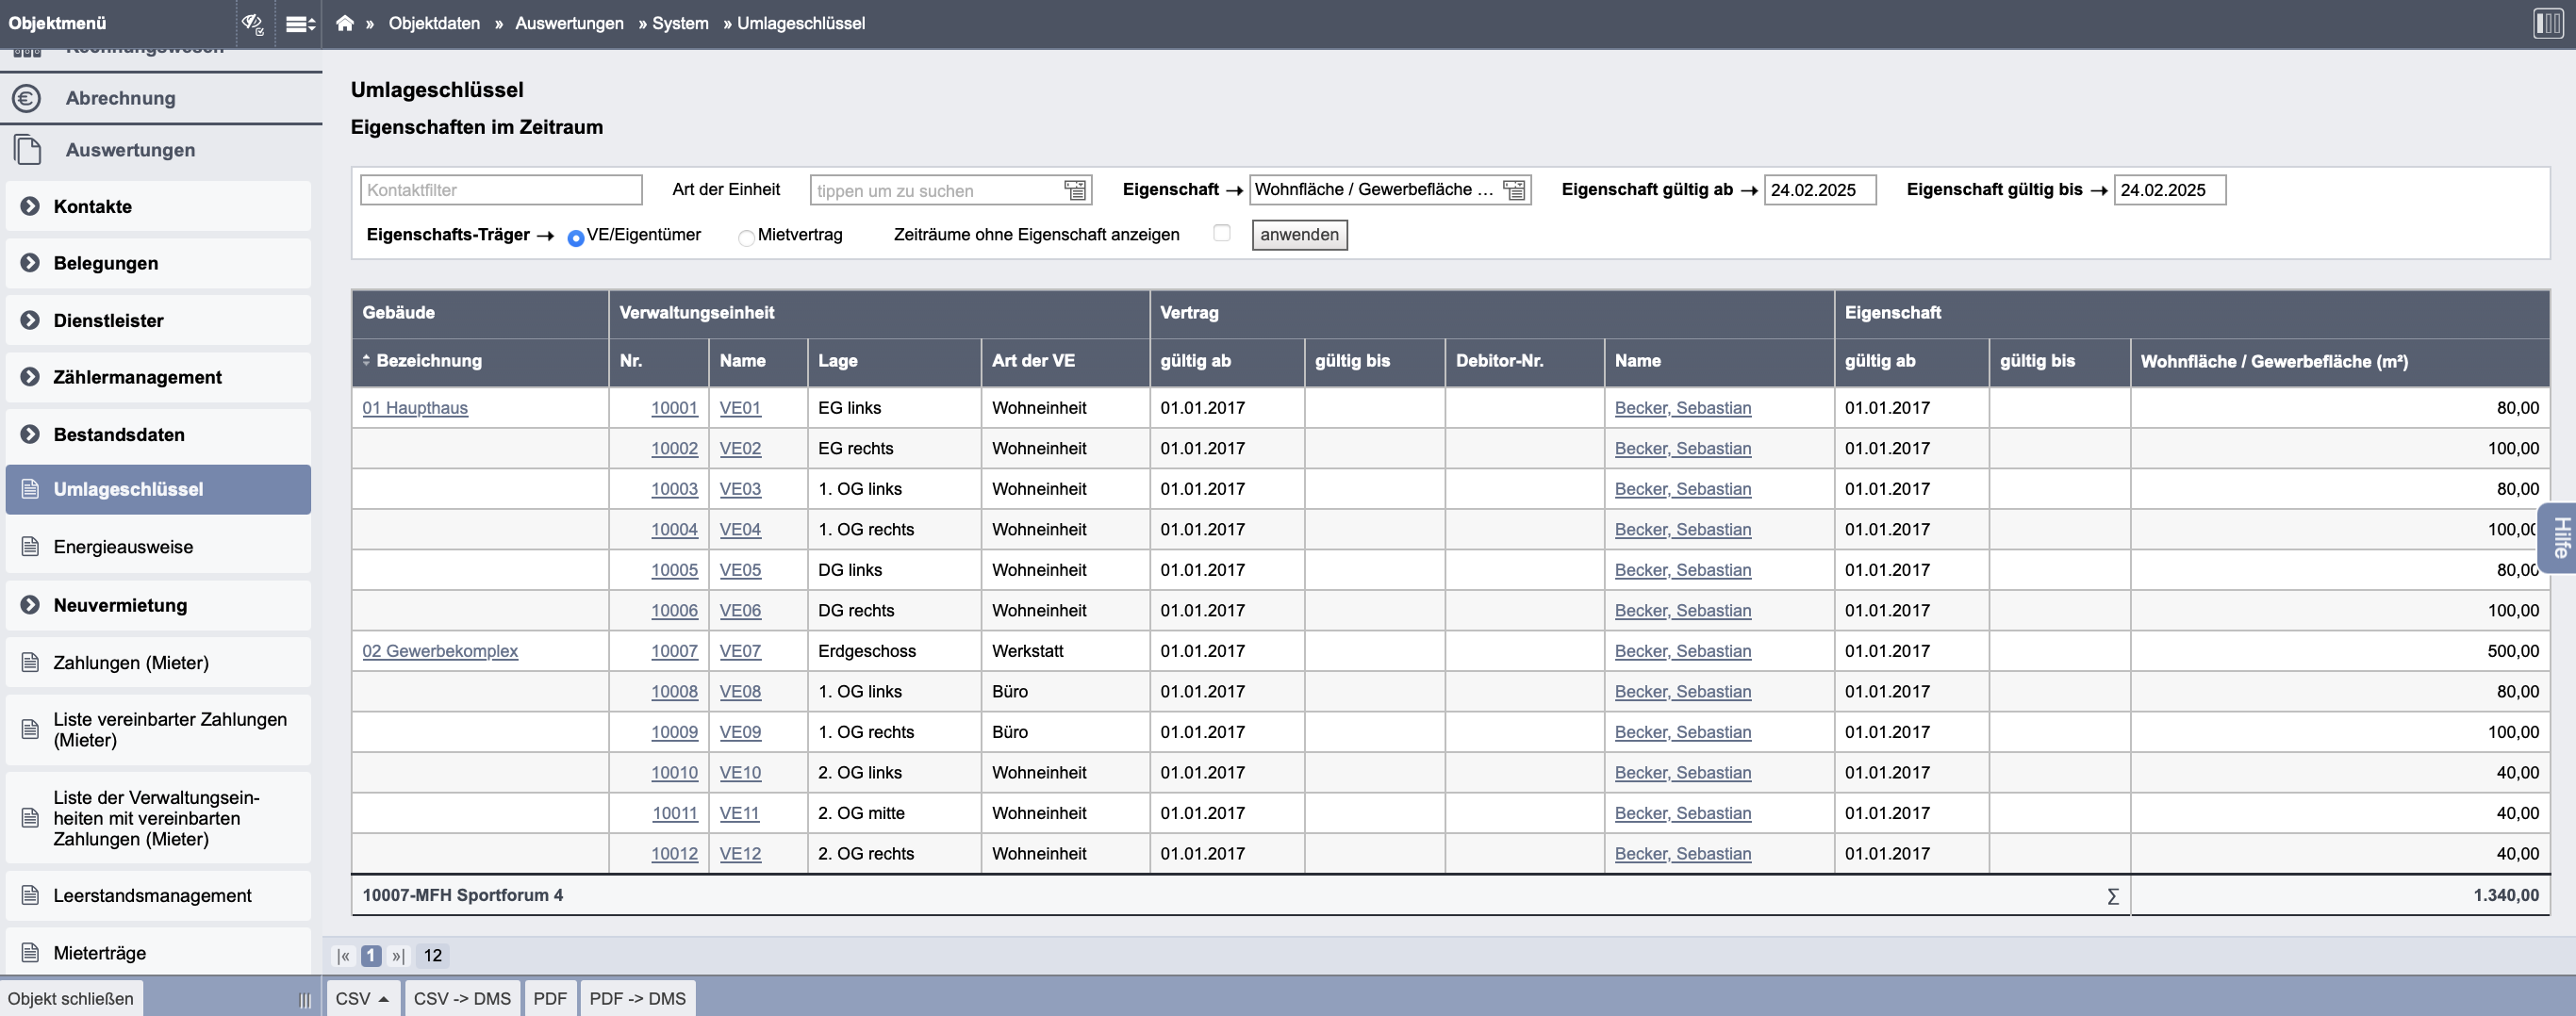Open the Umlageschlüssel menu entry
Viewport: 2576px width, 1016px height.
[x=158, y=490]
